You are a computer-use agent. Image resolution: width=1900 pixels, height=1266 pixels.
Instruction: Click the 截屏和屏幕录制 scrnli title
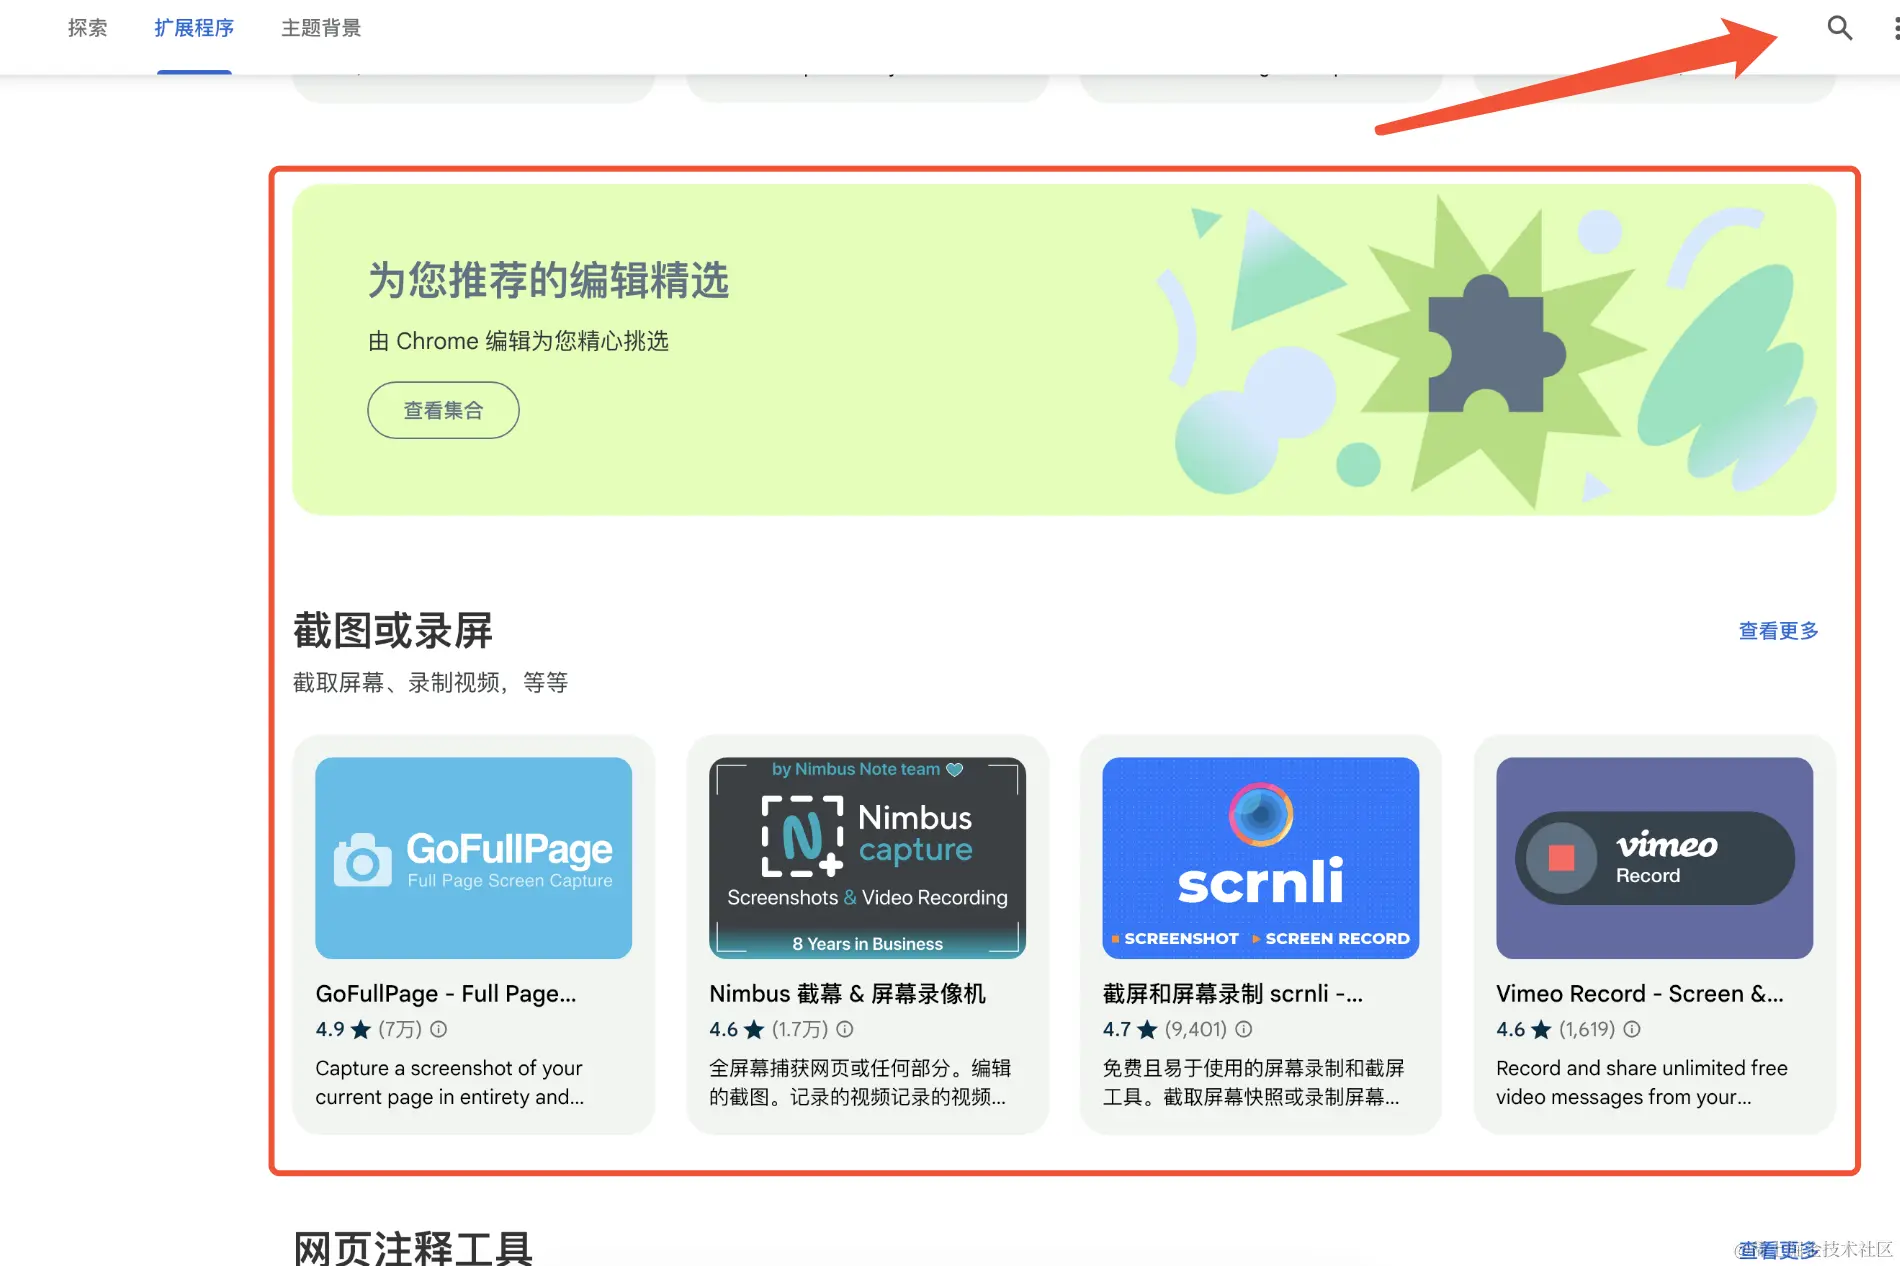(1233, 994)
